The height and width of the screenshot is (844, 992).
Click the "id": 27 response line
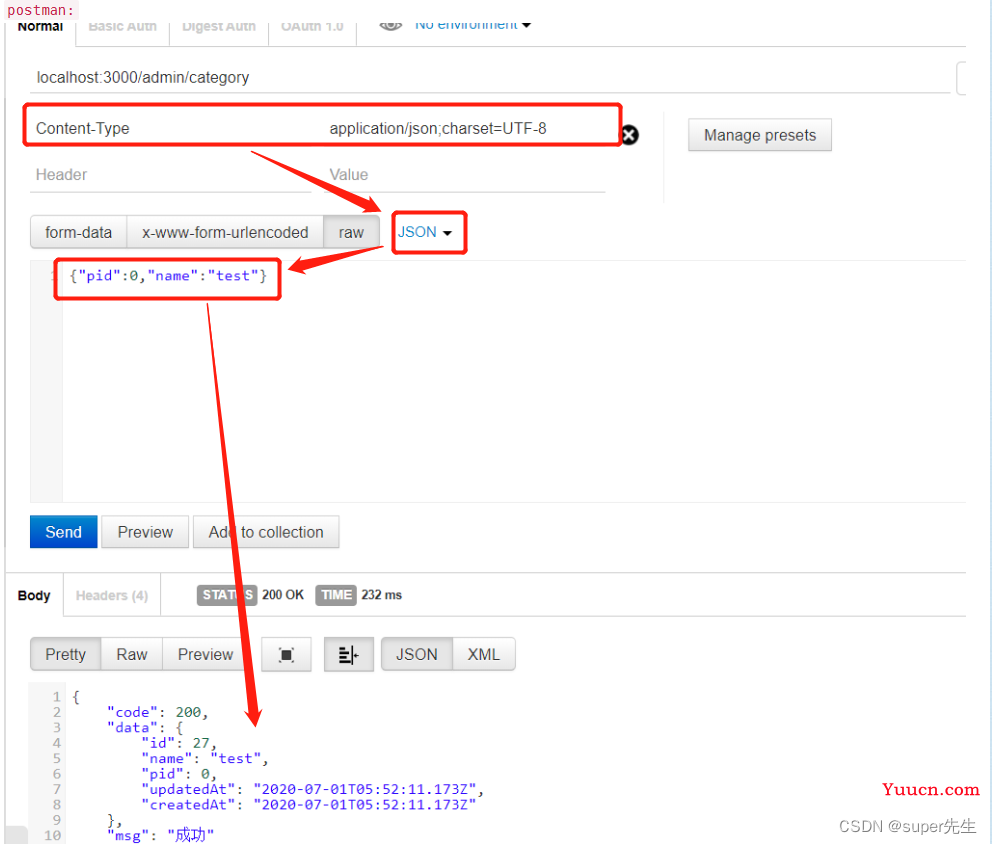[x=179, y=743]
